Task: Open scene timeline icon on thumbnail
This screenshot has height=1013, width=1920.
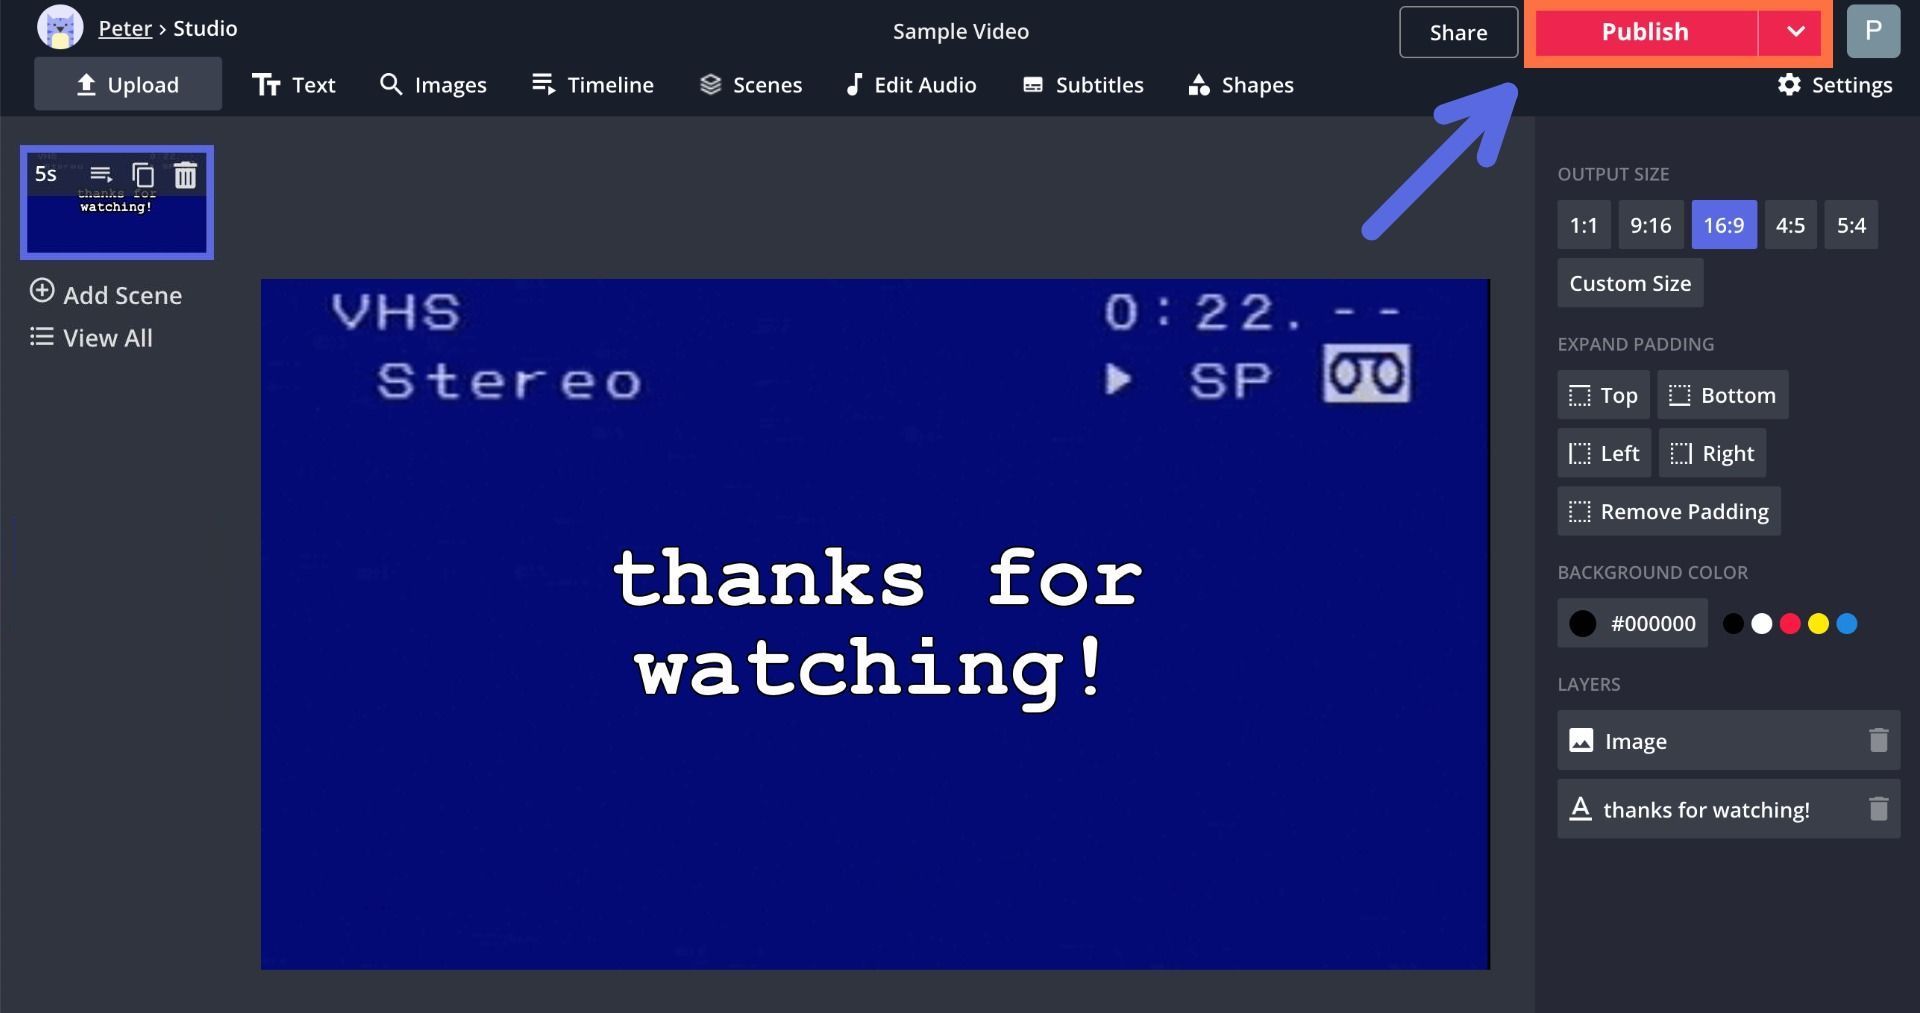Action: pyautogui.click(x=101, y=175)
